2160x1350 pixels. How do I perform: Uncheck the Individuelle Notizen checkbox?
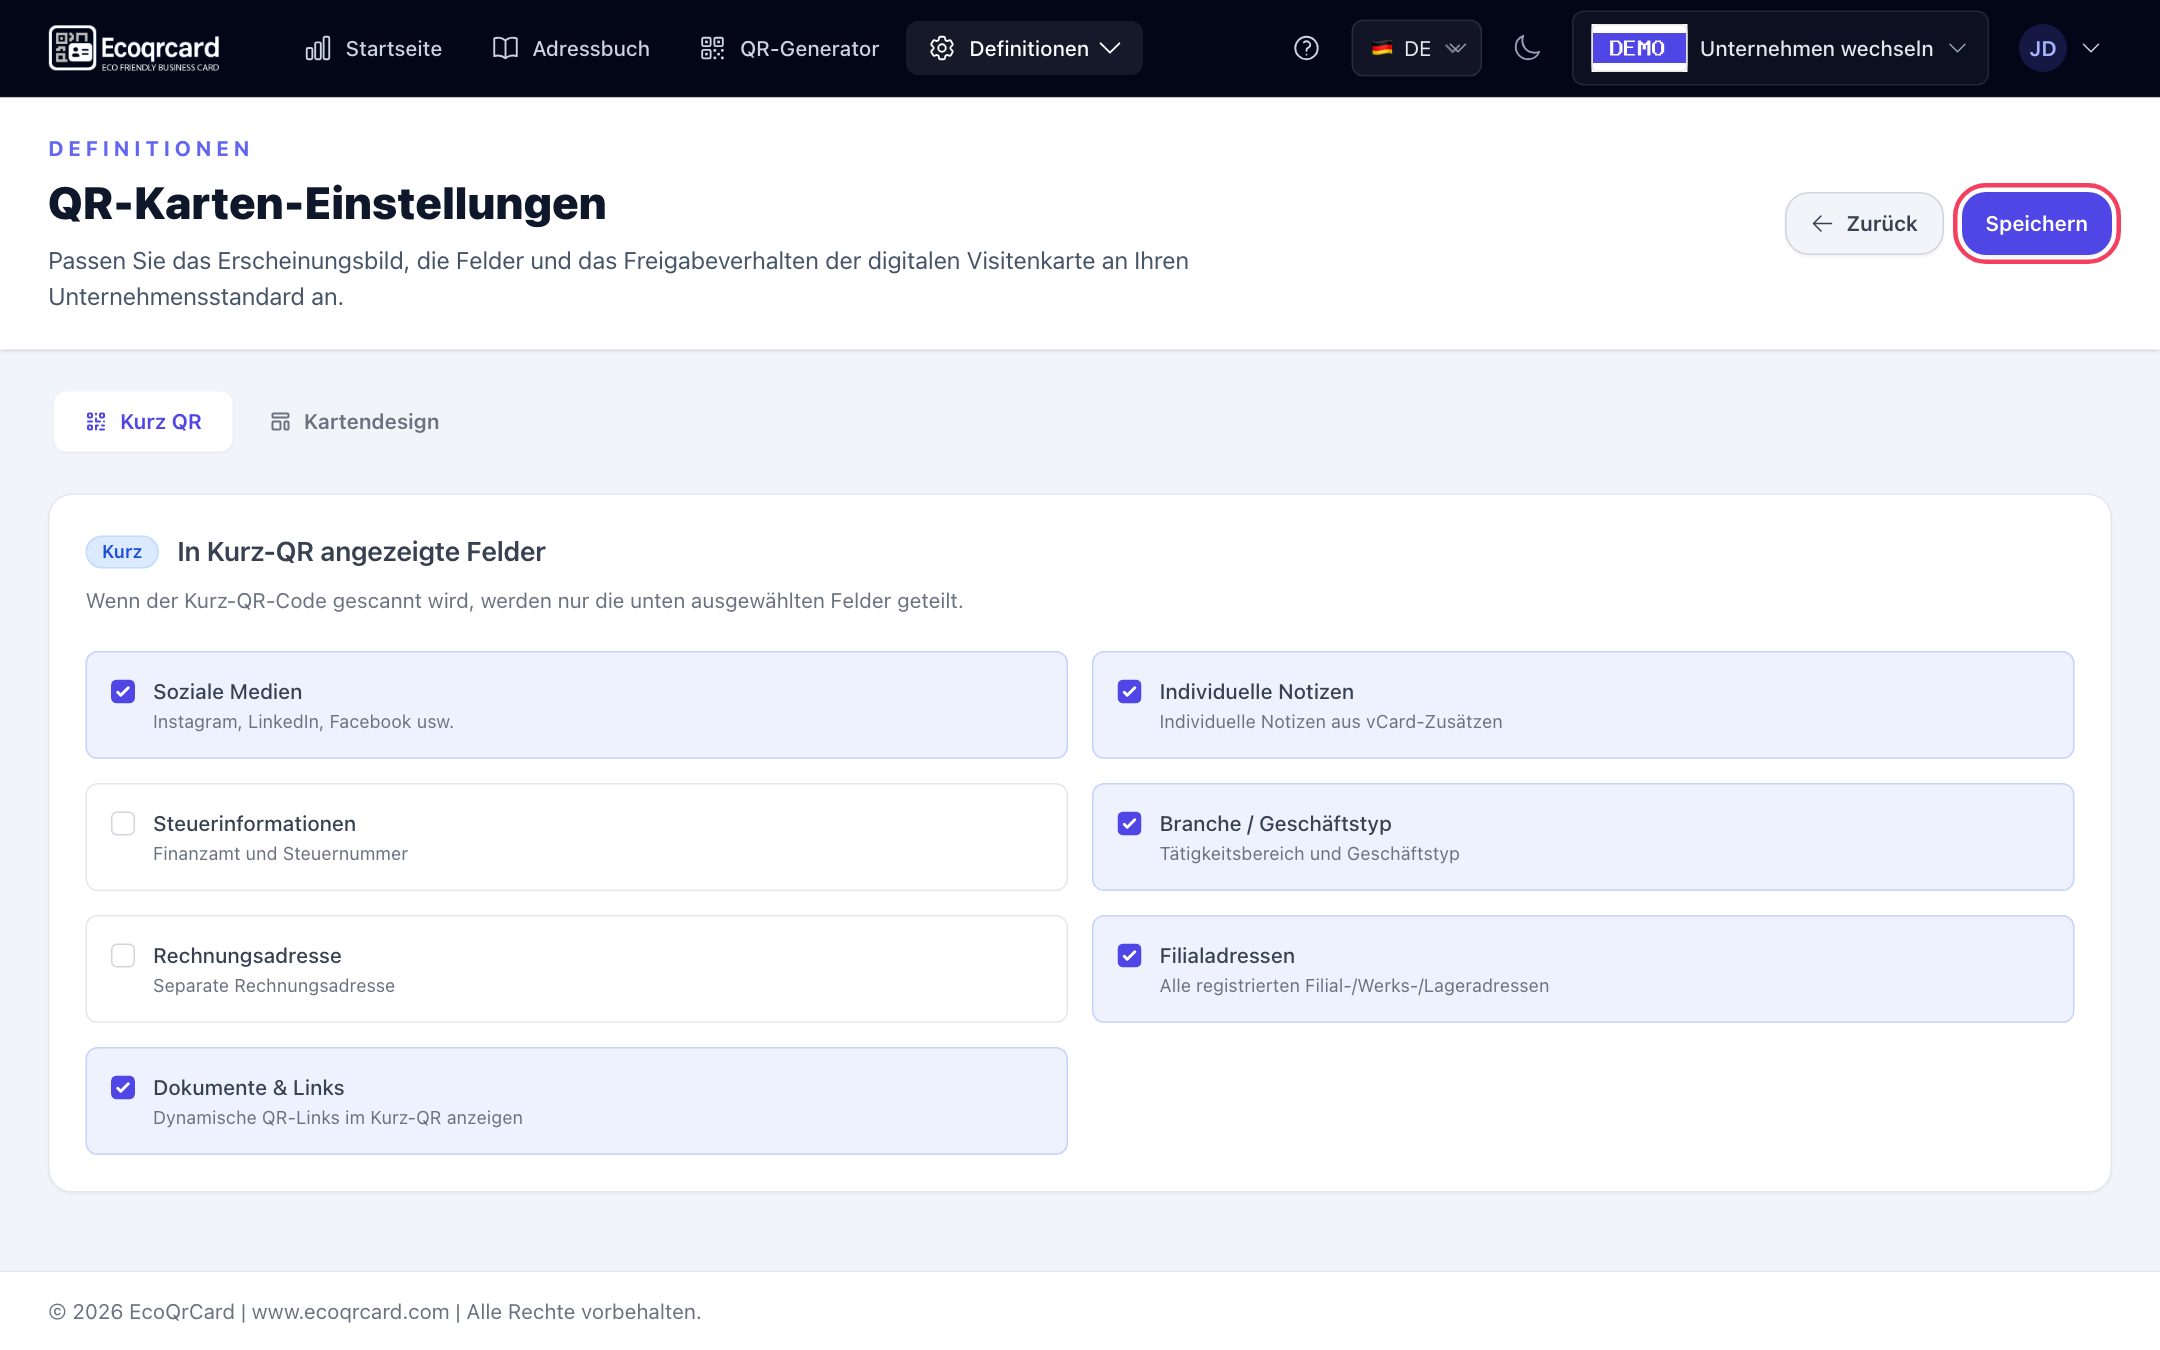[x=1129, y=691]
